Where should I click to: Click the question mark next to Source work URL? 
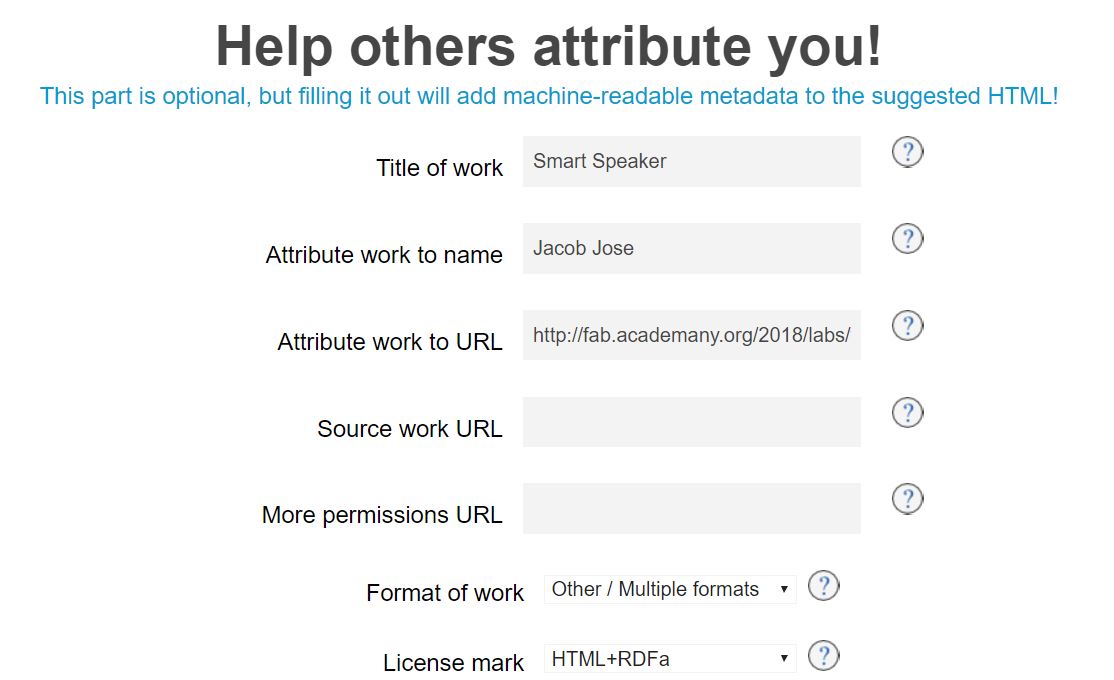[x=907, y=412]
